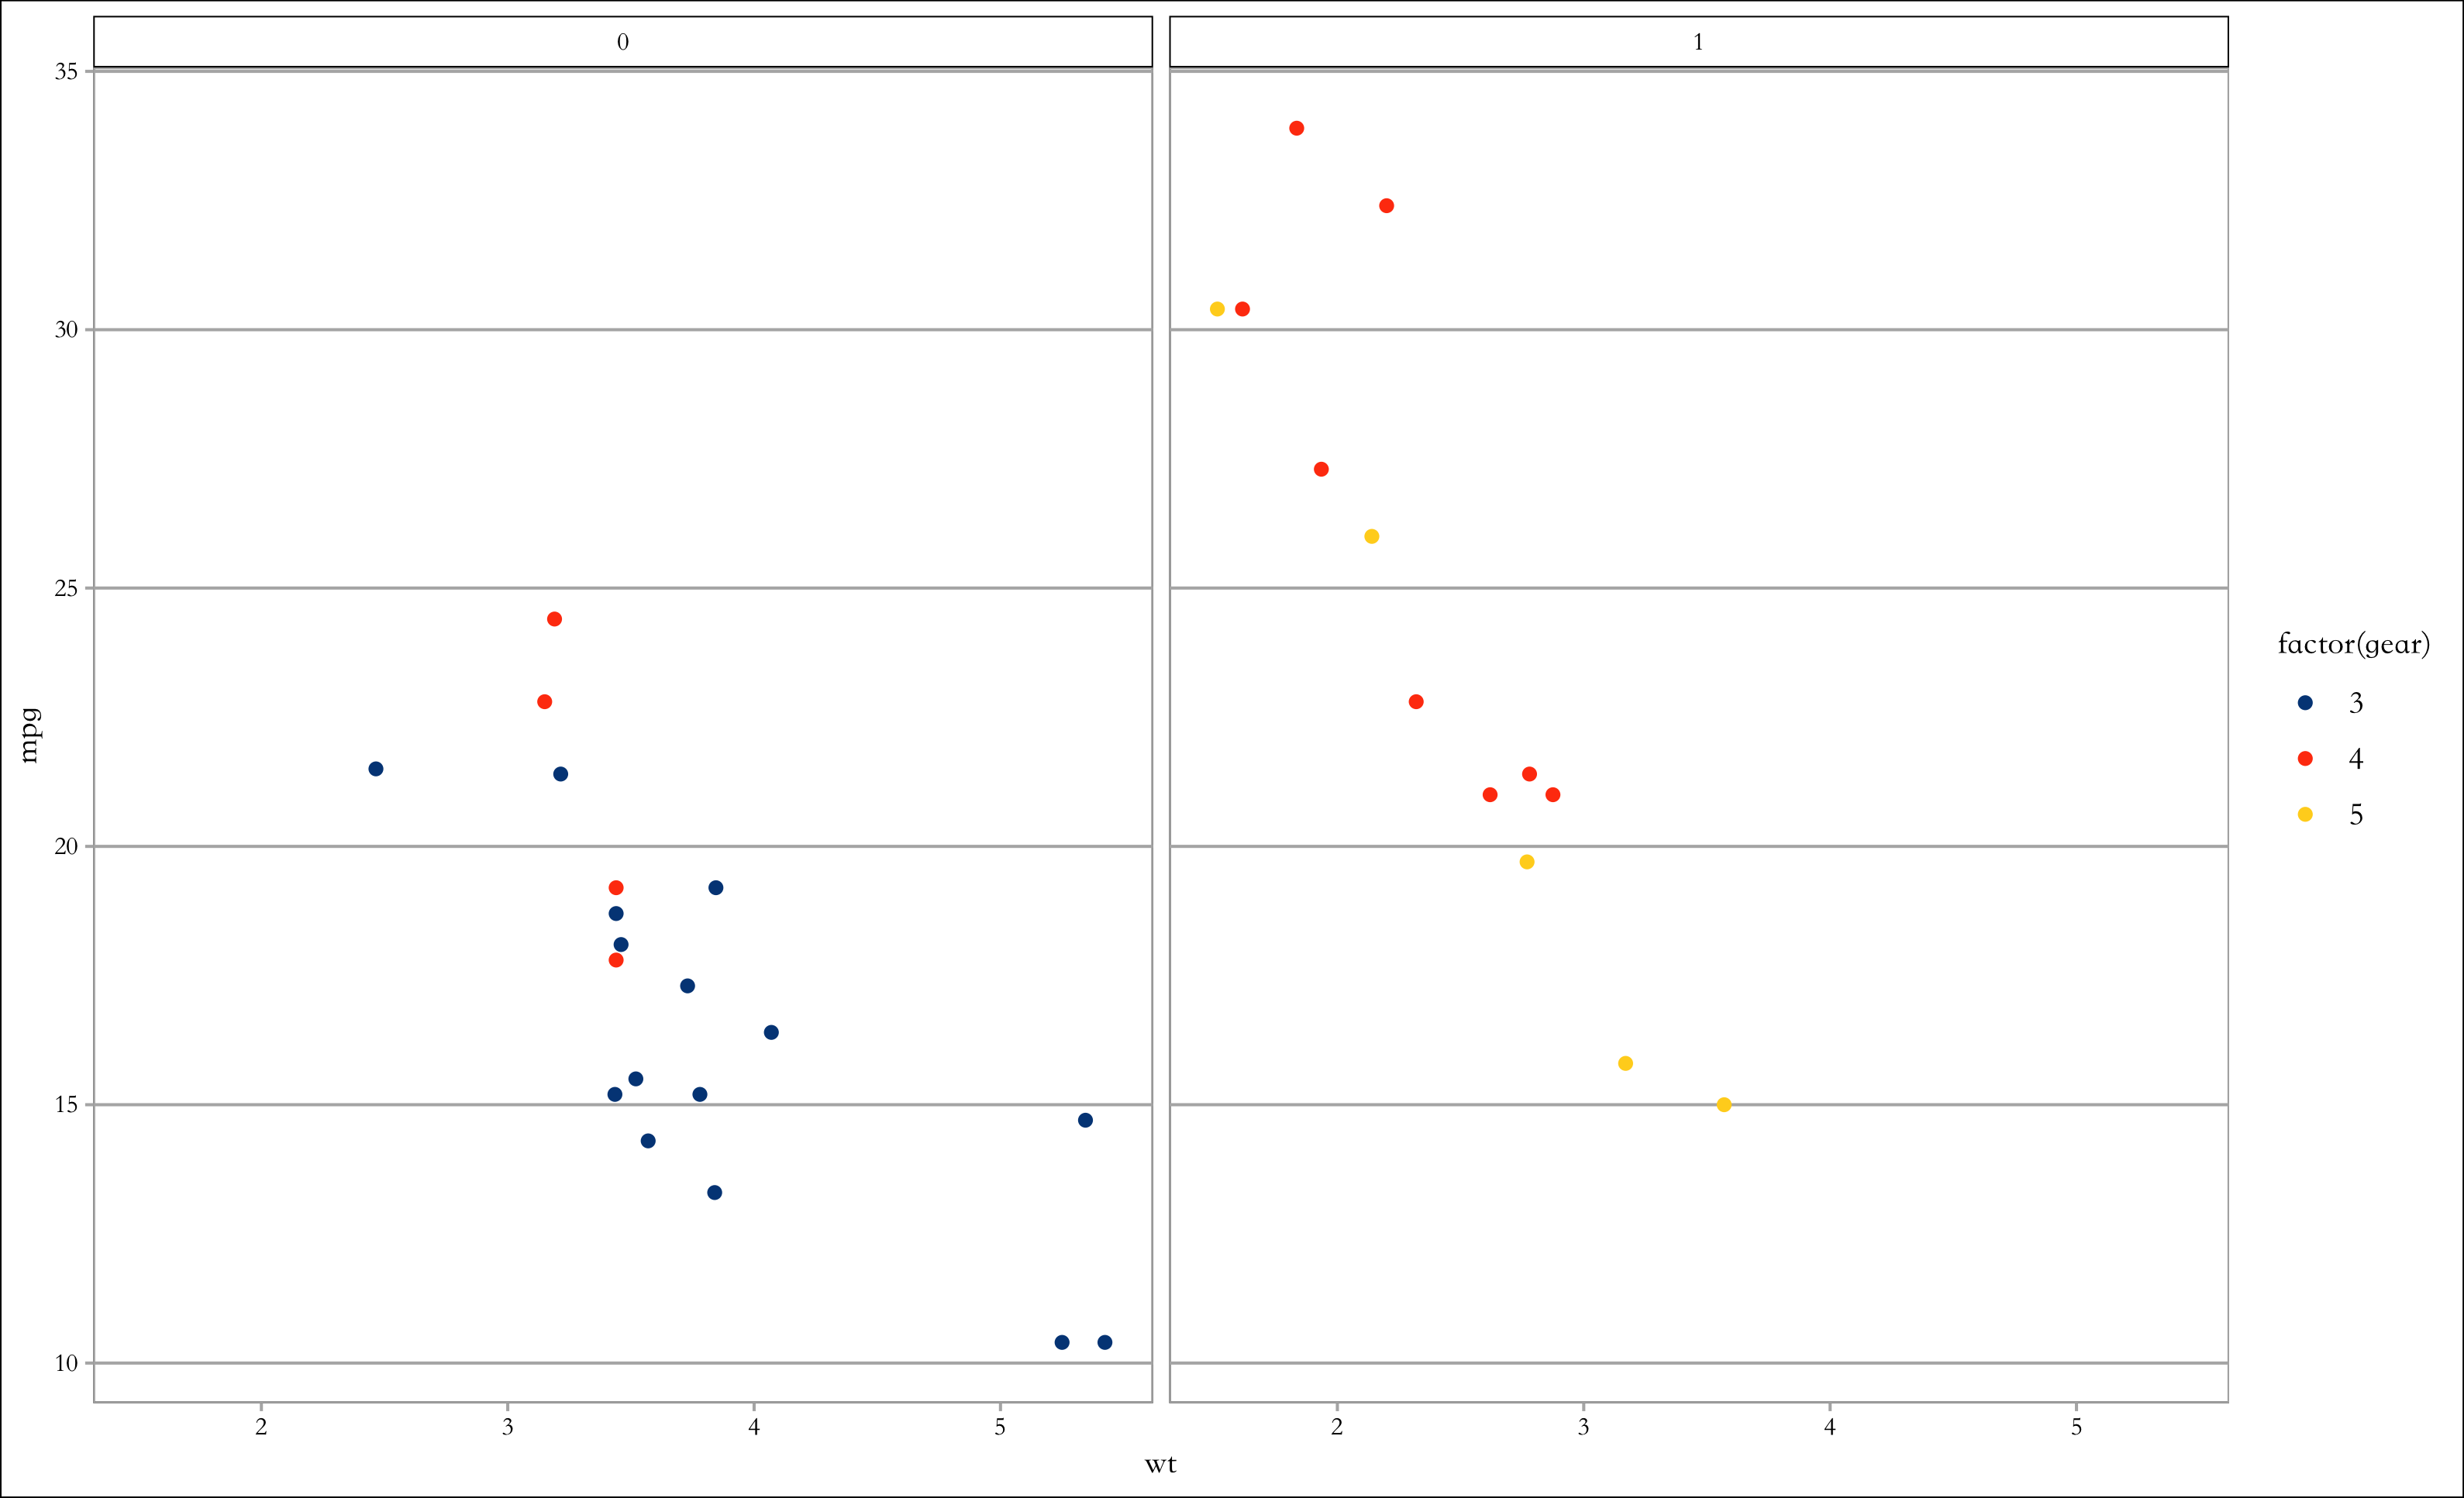Image resolution: width=2464 pixels, height=1498 pixels.
Task: Click the navy legend key for gear 3
Action: click(x=2305, y=703)
